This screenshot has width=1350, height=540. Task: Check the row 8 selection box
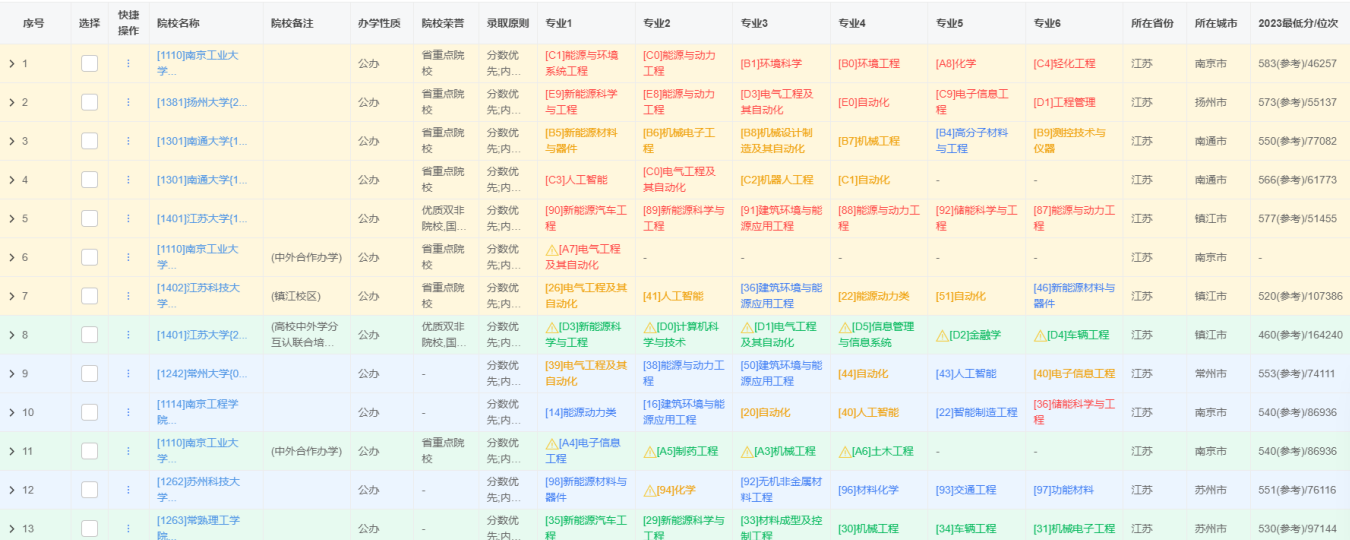[90, 335]
